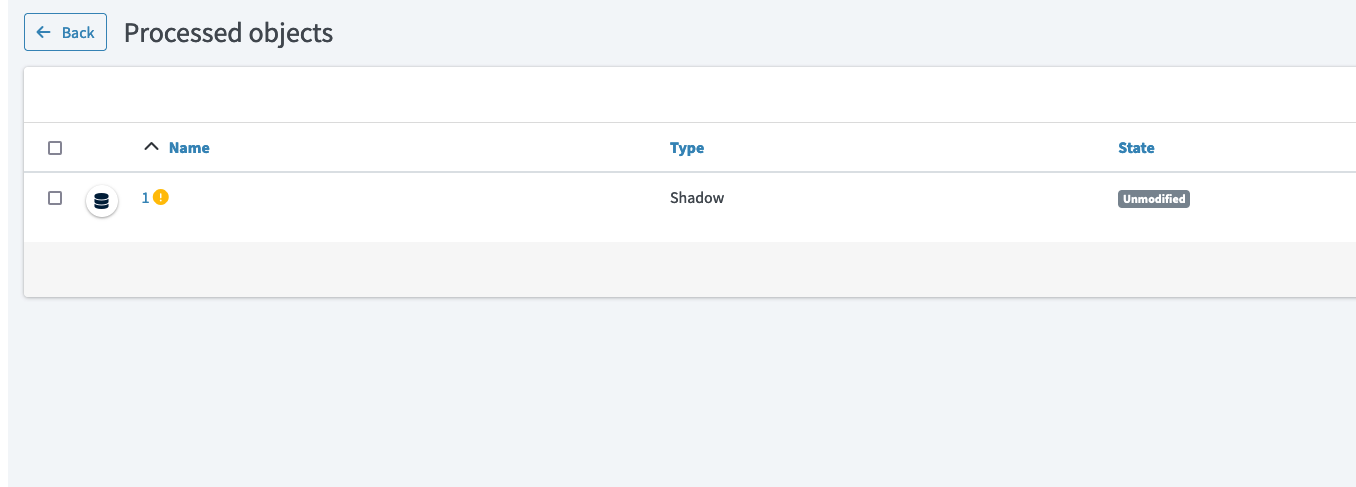Click the Processed objects page title

click(228, 32)
